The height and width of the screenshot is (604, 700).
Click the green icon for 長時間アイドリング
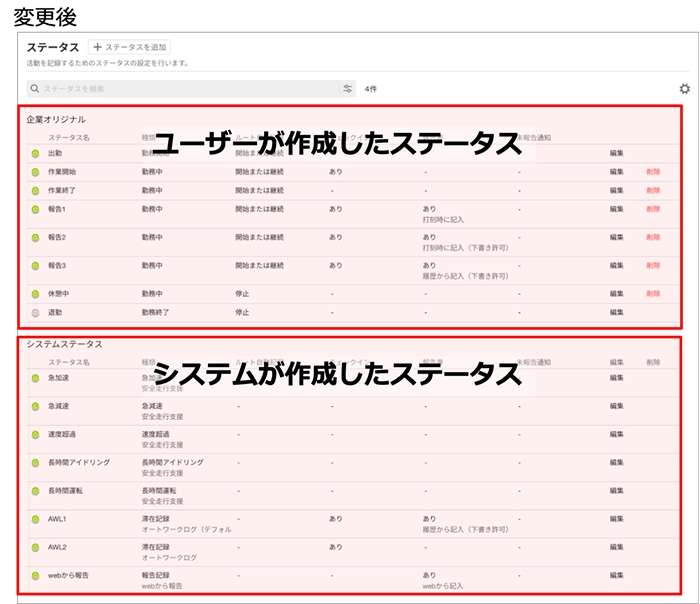coord(35,463)
